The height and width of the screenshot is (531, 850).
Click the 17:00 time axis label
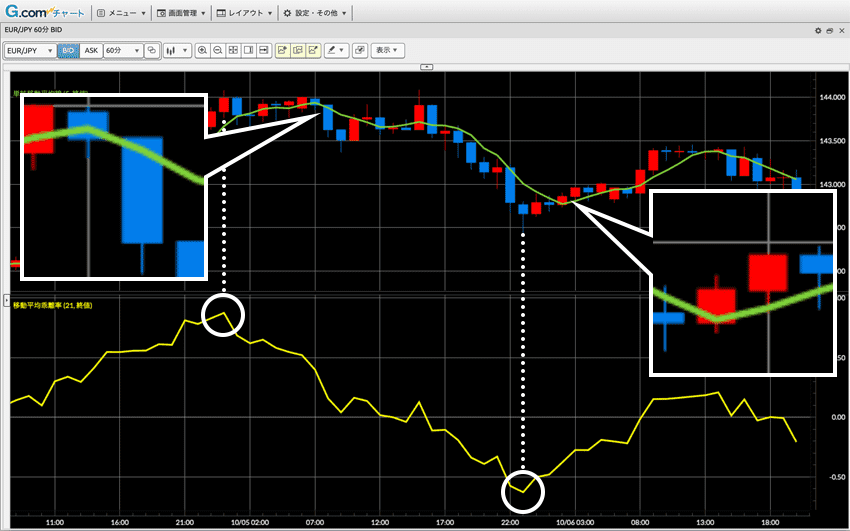click(x=445, y=523)
